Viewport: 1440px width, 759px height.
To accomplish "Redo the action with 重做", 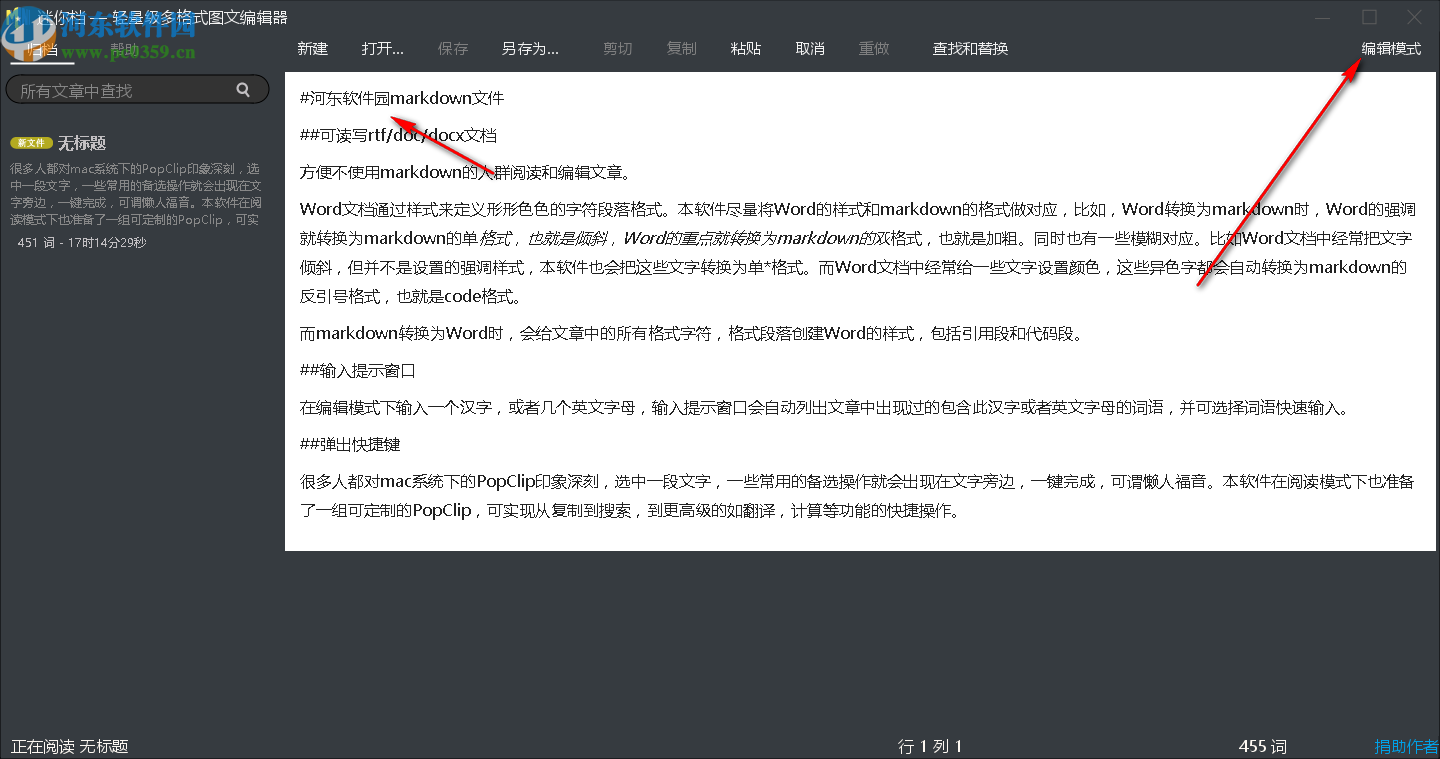I will (873, 48).
